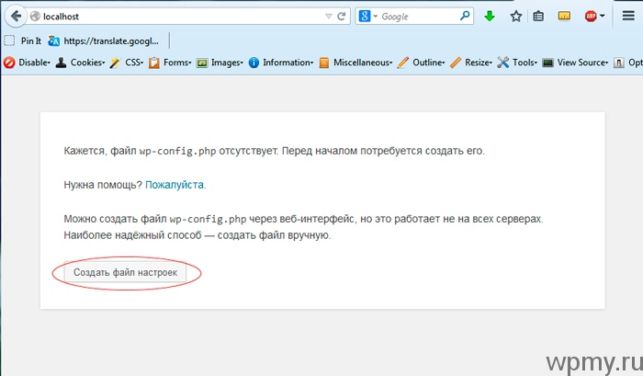Open the Adblock Plus dropdown arrow
This screenshot has width=643, height=376.
[602, 16]
